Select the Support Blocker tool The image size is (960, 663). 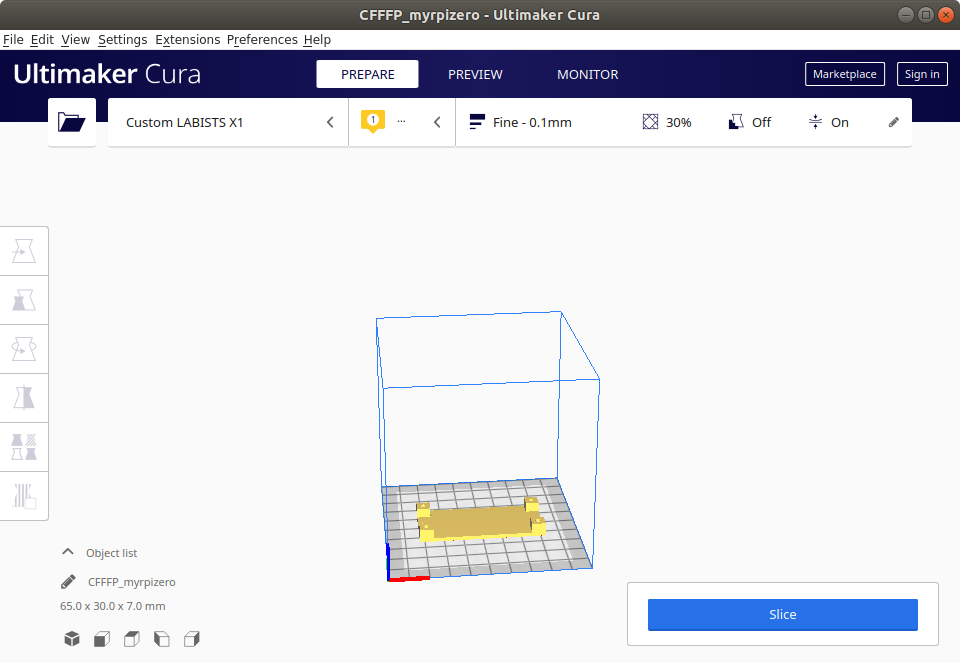[24, 496]
